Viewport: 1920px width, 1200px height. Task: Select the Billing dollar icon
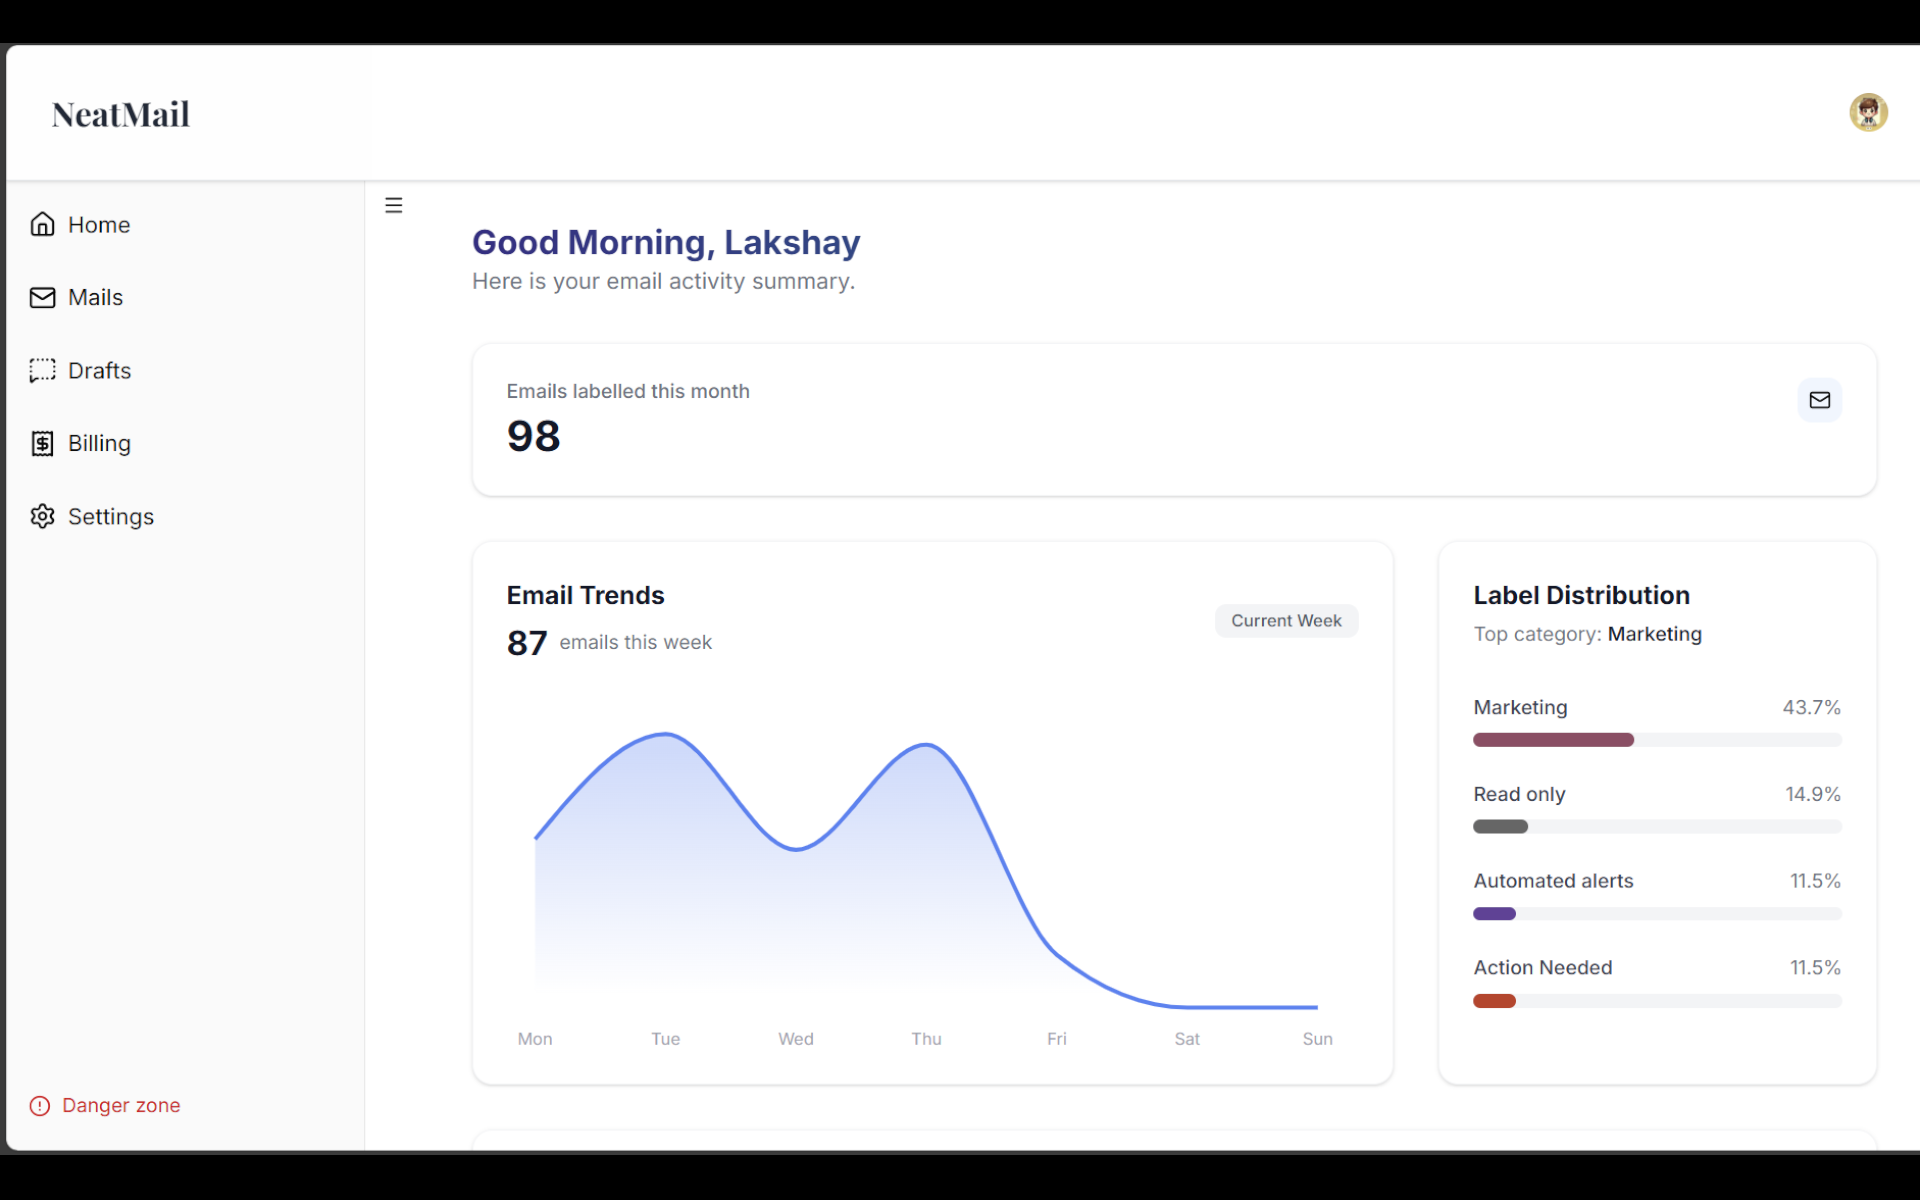[42, 443]
